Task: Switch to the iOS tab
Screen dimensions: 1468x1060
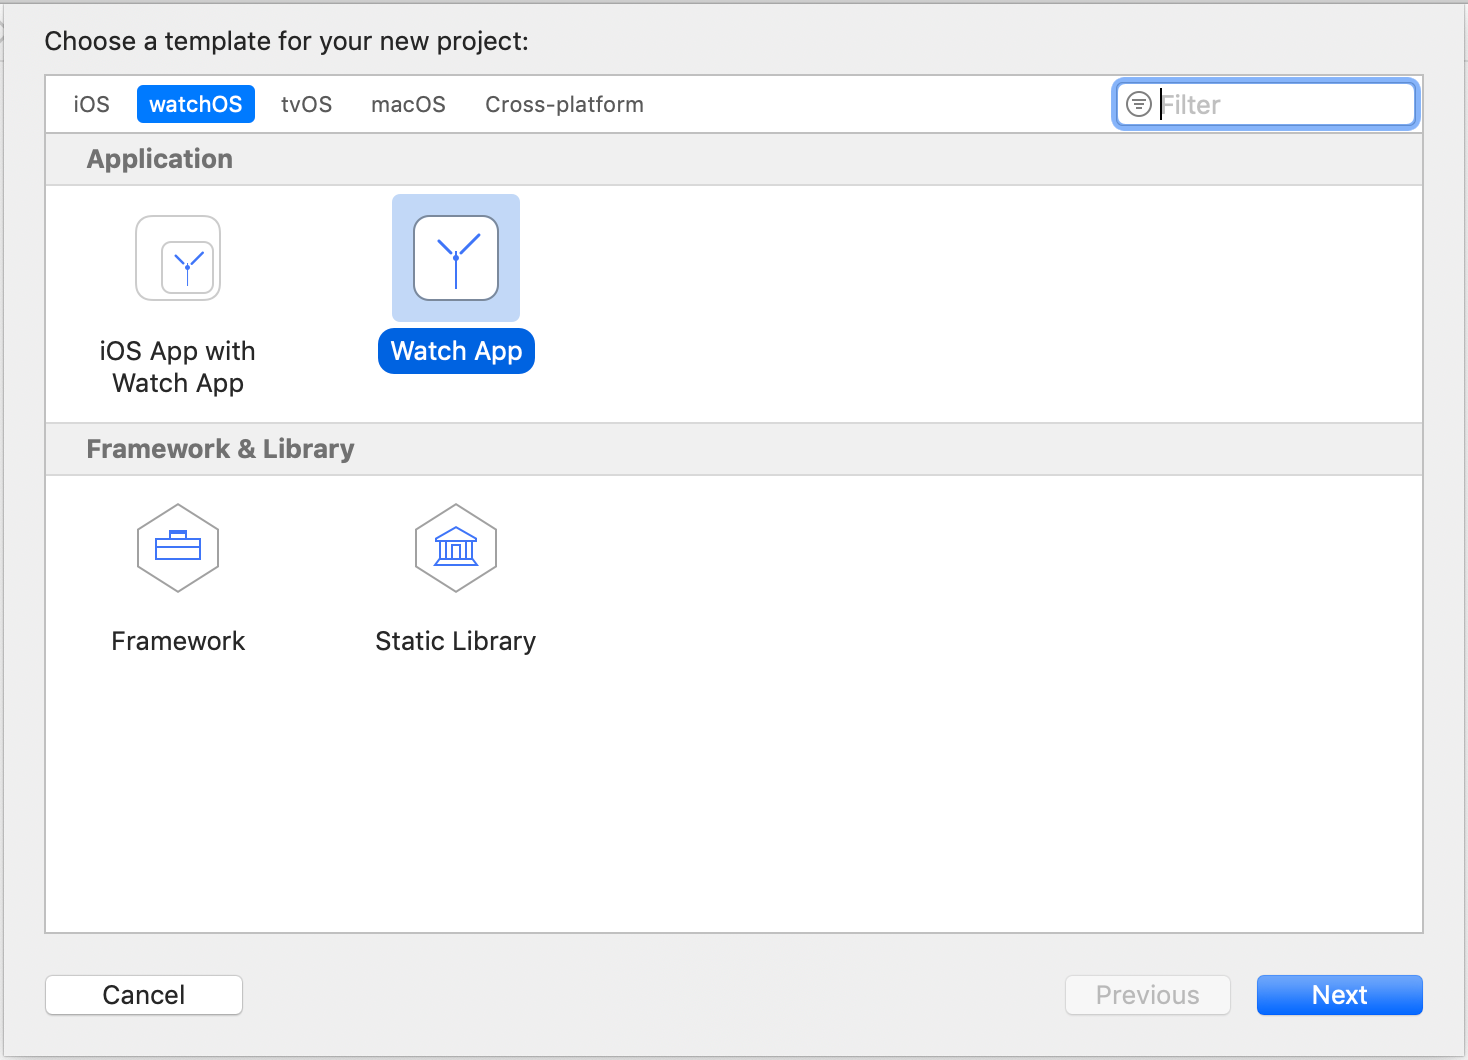Action: click(x=92, y=104)
